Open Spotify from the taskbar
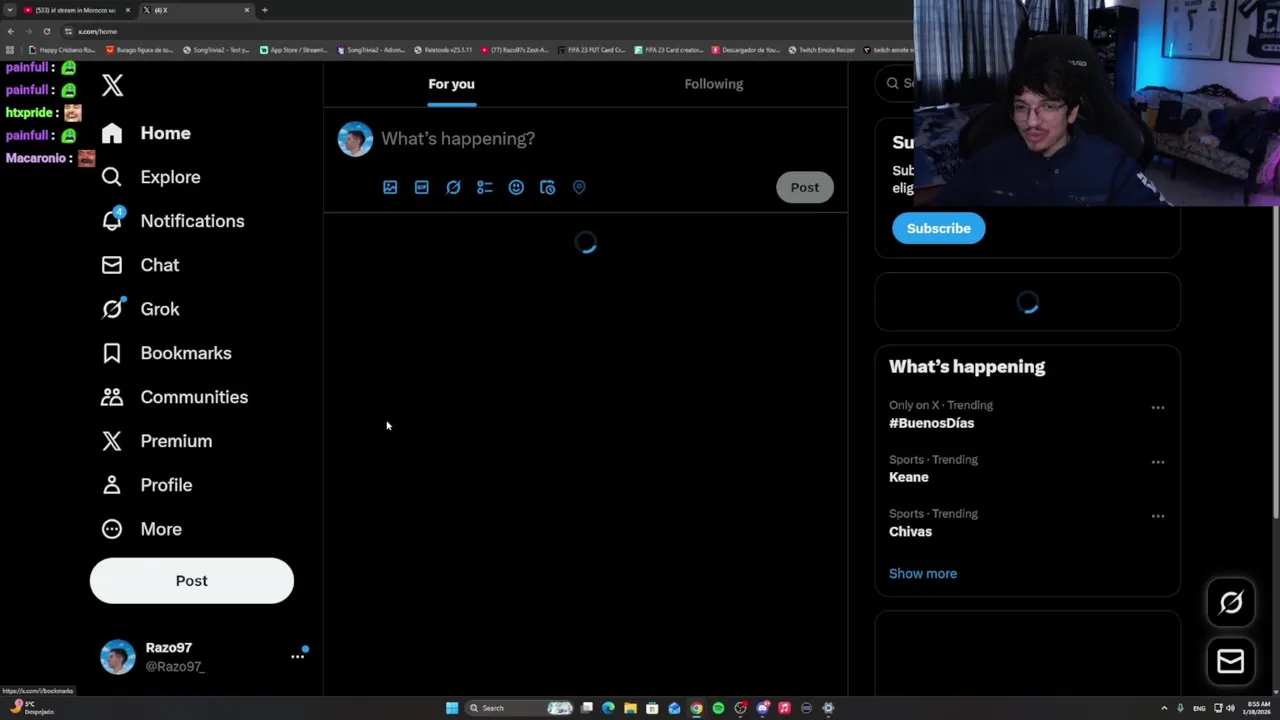1280x720 pixels. click(718, 708)
